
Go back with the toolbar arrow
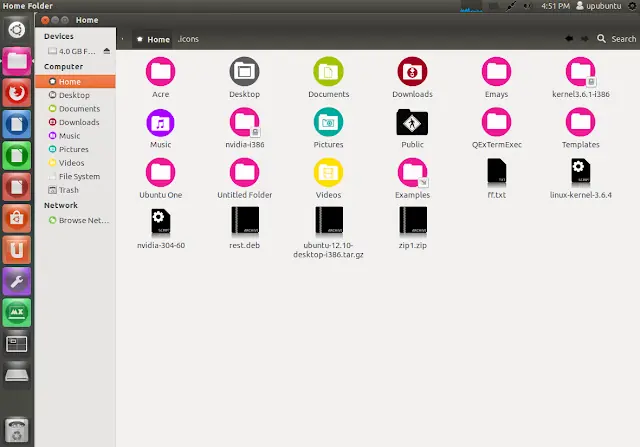pos(569,39)
